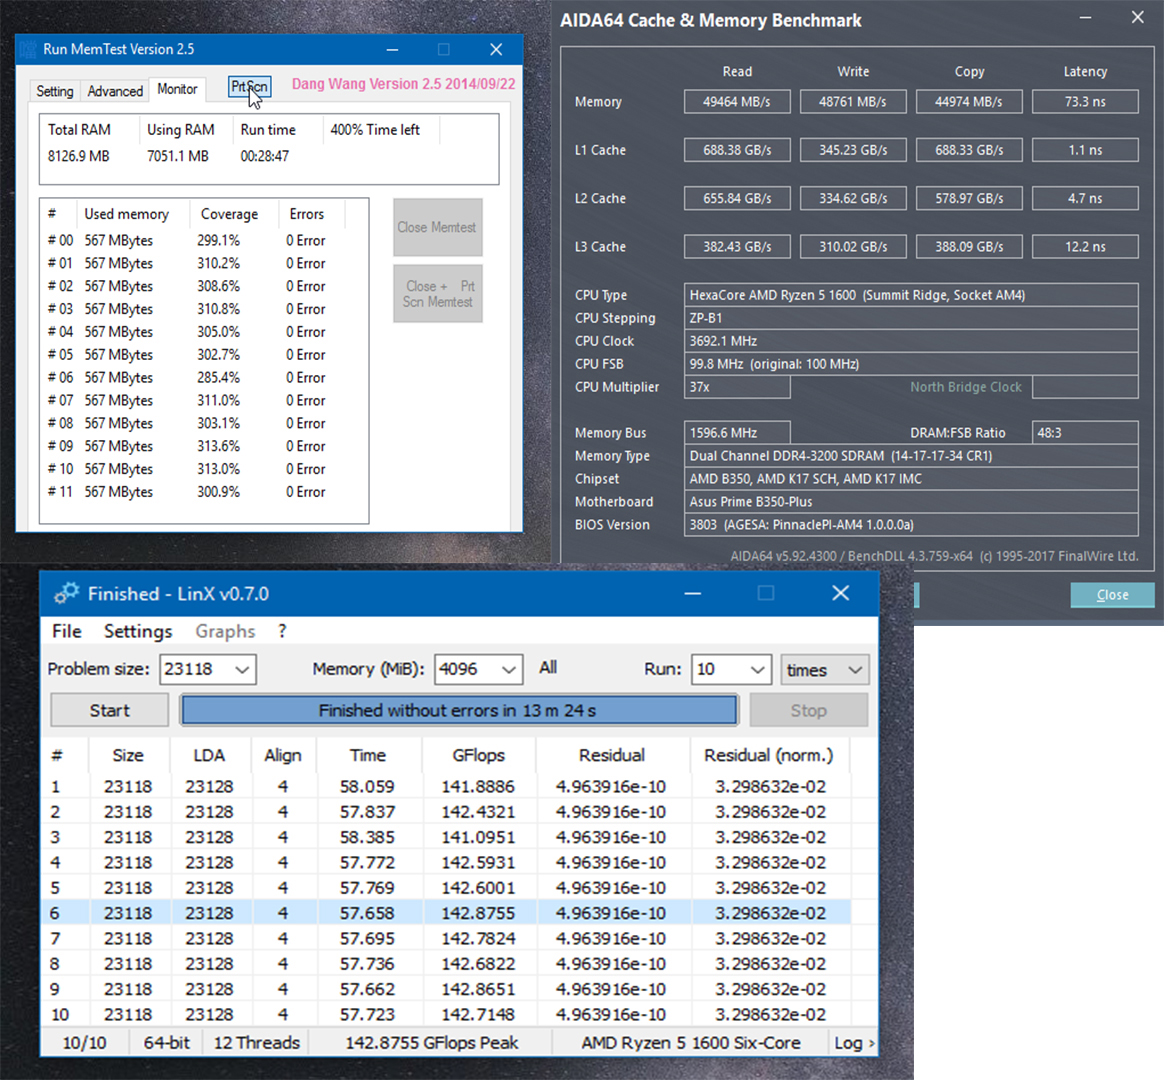Screen dimensions: 1172x1080
Task: Minimize the Run MemTest window
Action: (x=392, y=49)
